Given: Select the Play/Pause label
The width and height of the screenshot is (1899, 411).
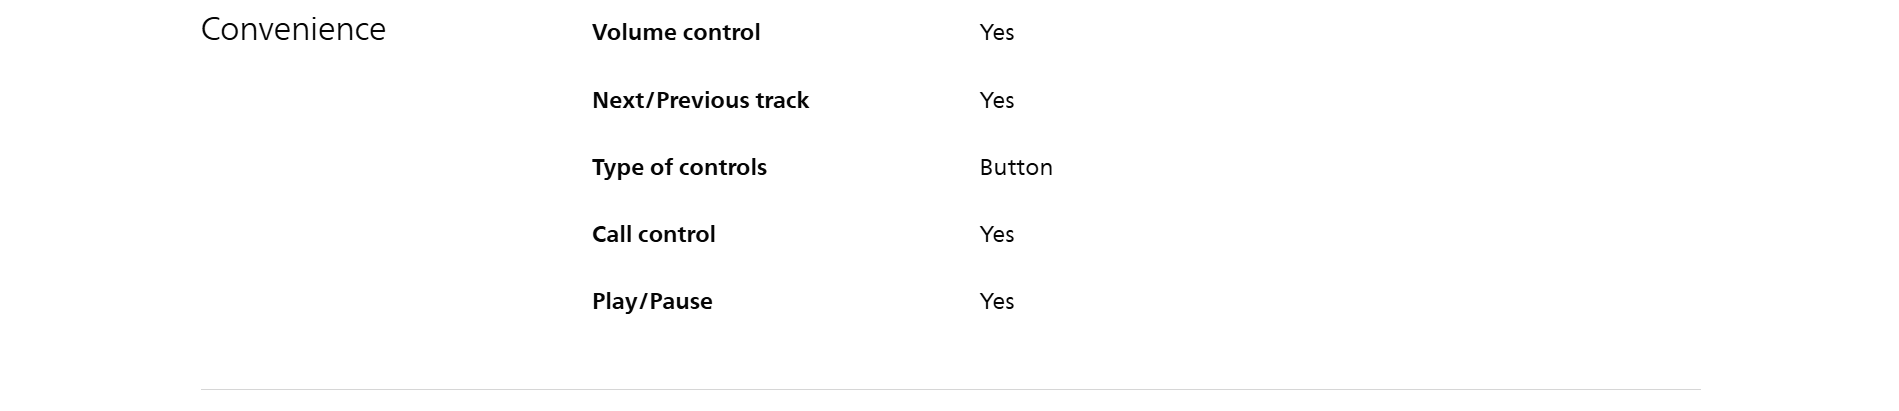Looking at the screenshot, I should [652, 301].
